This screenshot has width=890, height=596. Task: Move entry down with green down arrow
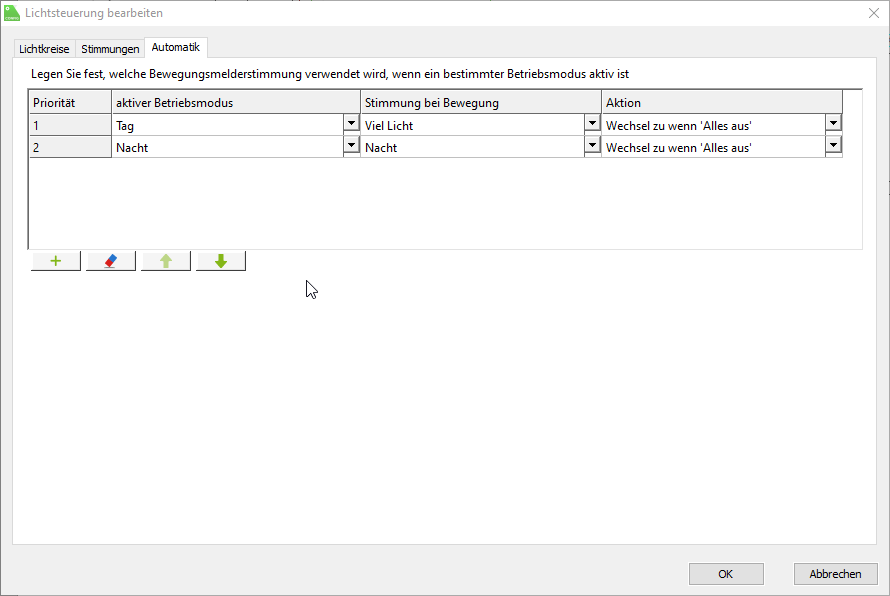(x=221, y=261)
